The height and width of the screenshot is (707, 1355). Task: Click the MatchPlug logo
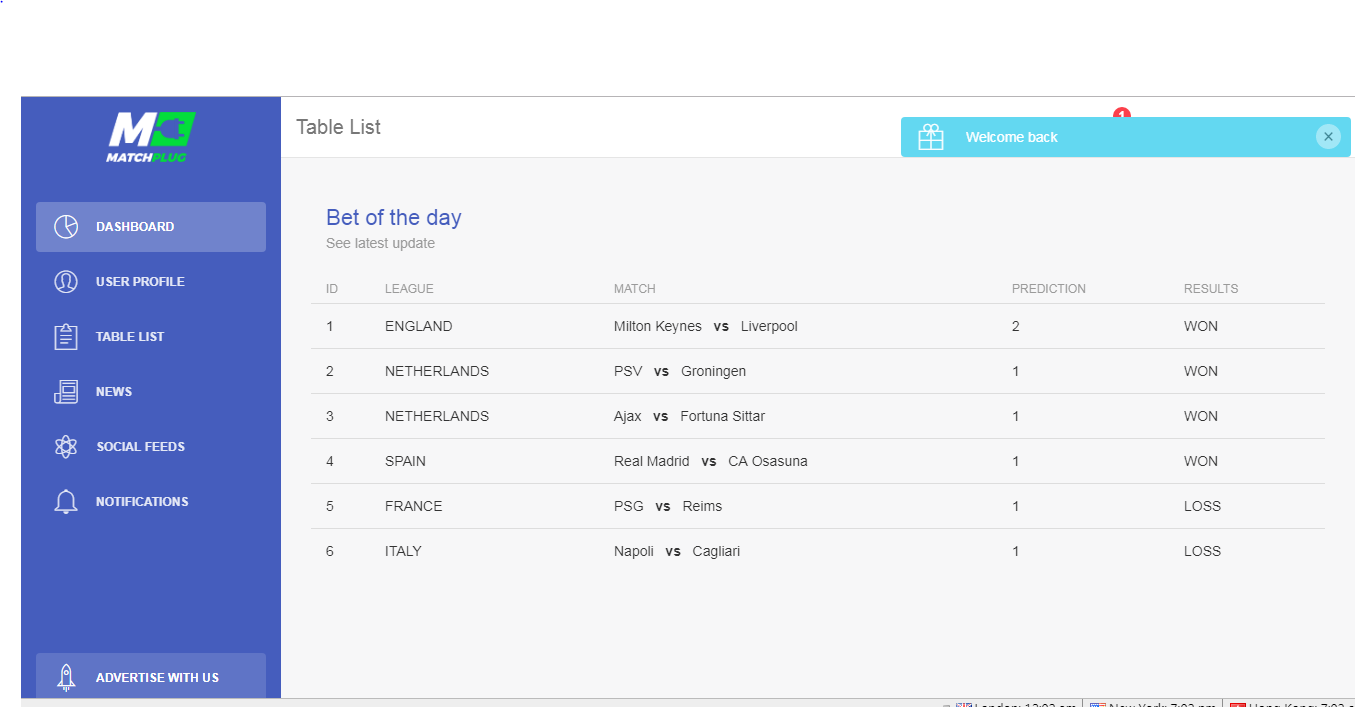(151, 137)
